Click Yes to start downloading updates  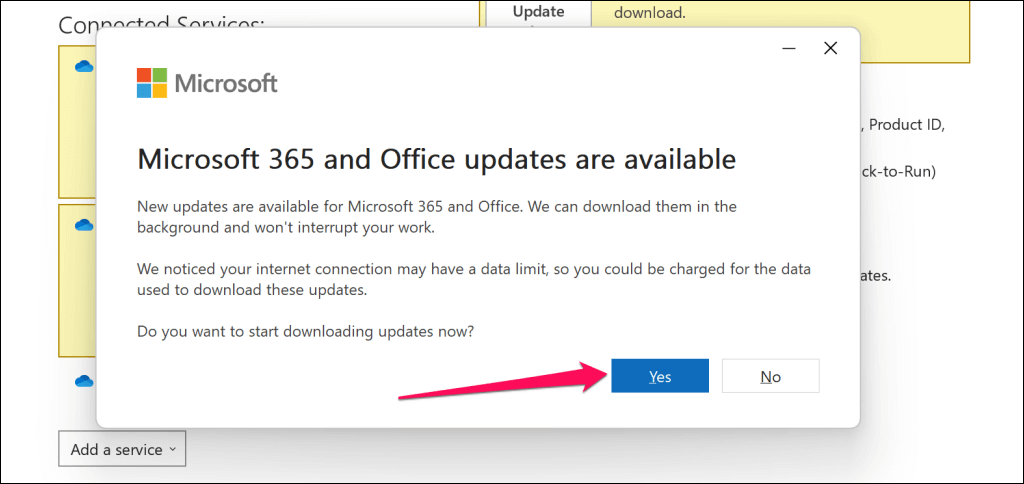pos(660,376)
